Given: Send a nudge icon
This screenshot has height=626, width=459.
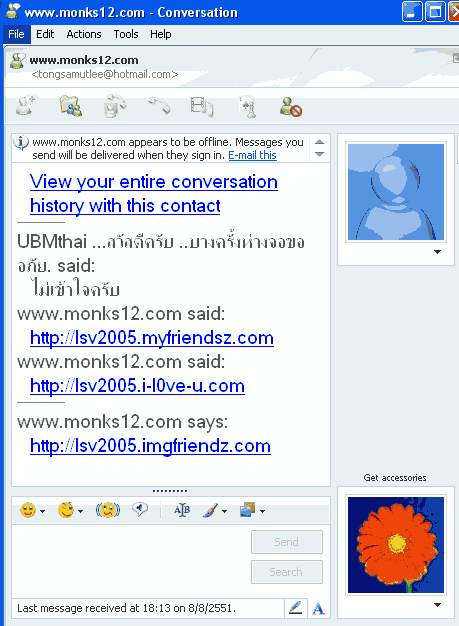Looking at the screenshot, I should (108, 510).
